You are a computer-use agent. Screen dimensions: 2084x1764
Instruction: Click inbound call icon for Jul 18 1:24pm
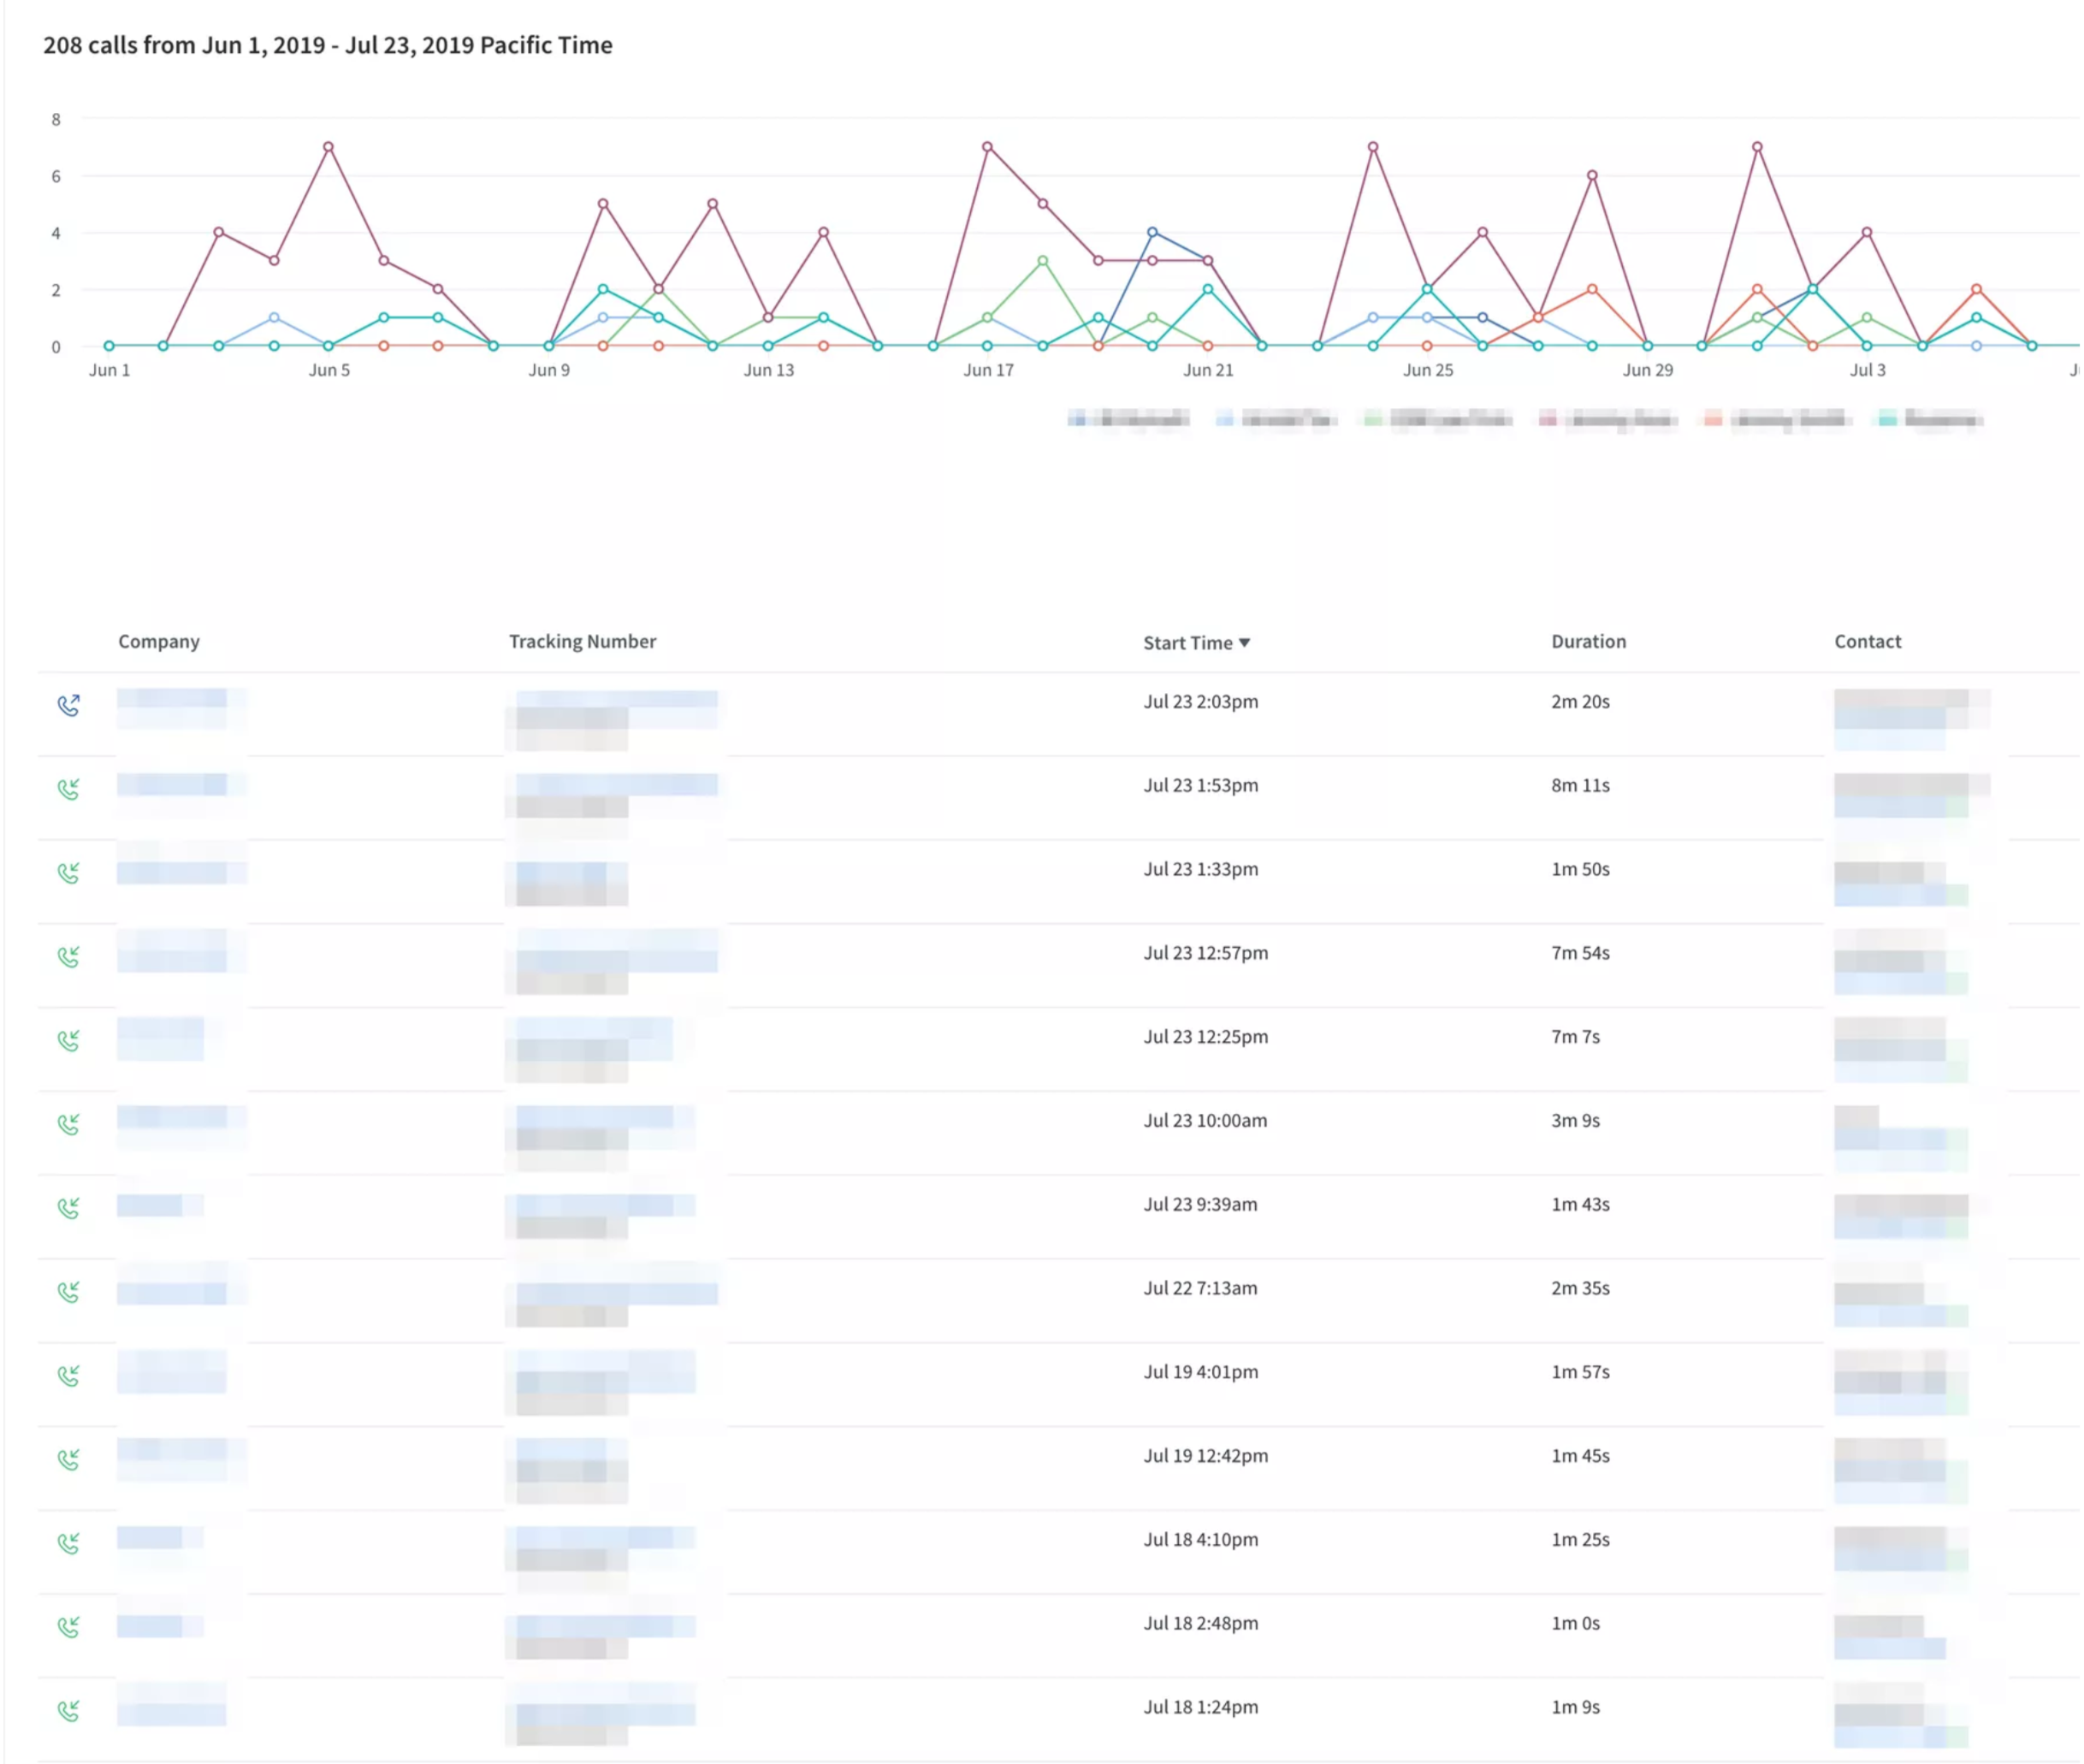pyautogui.click(x=68, y=1712)
